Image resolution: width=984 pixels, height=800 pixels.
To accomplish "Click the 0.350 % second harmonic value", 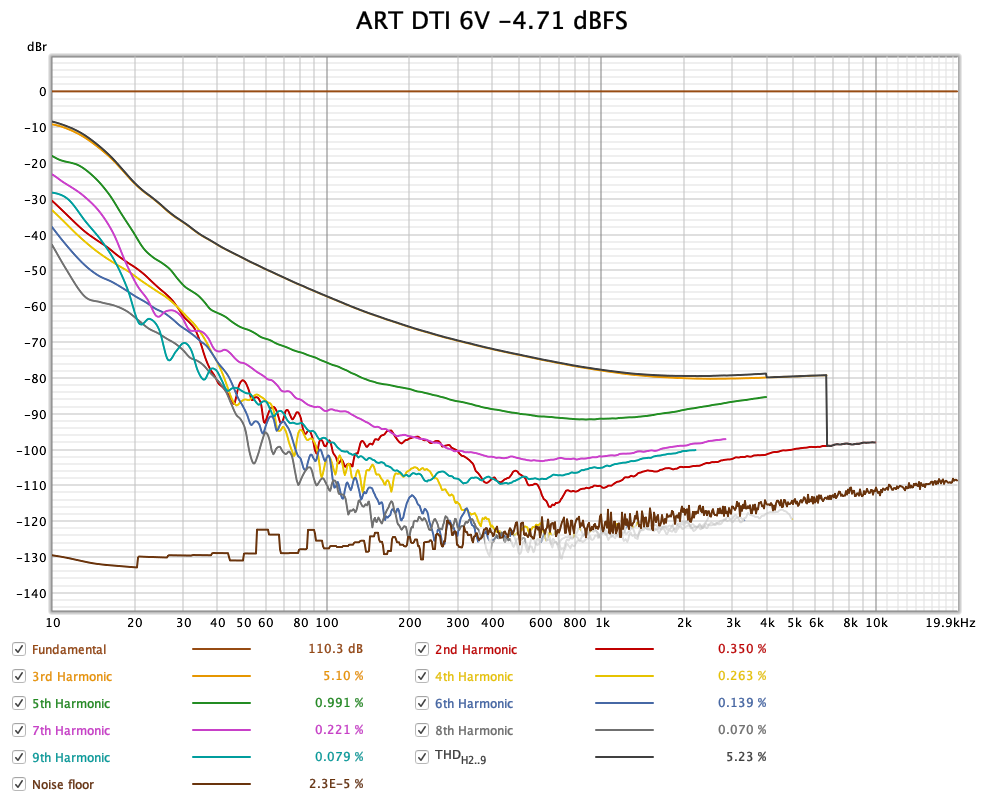I will 742,649.
